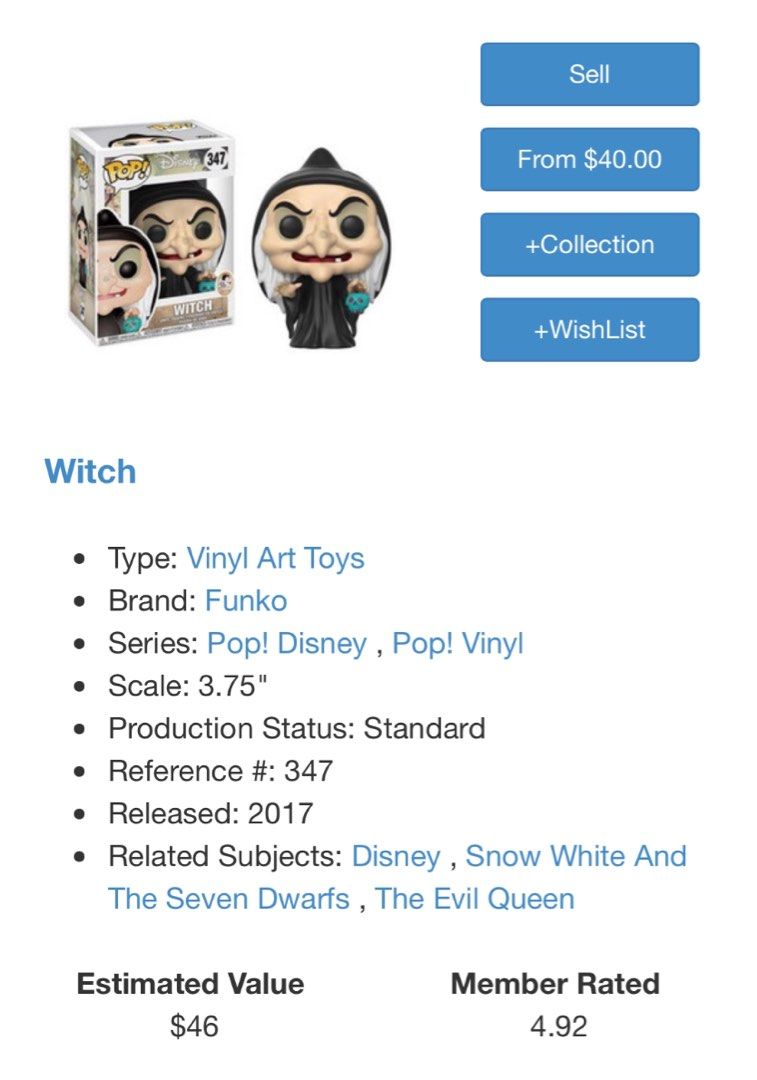This screenshot has height=1080, width=757.
Task: Click the Reference #: 347 entry
Action: click(x=220, y=771)
